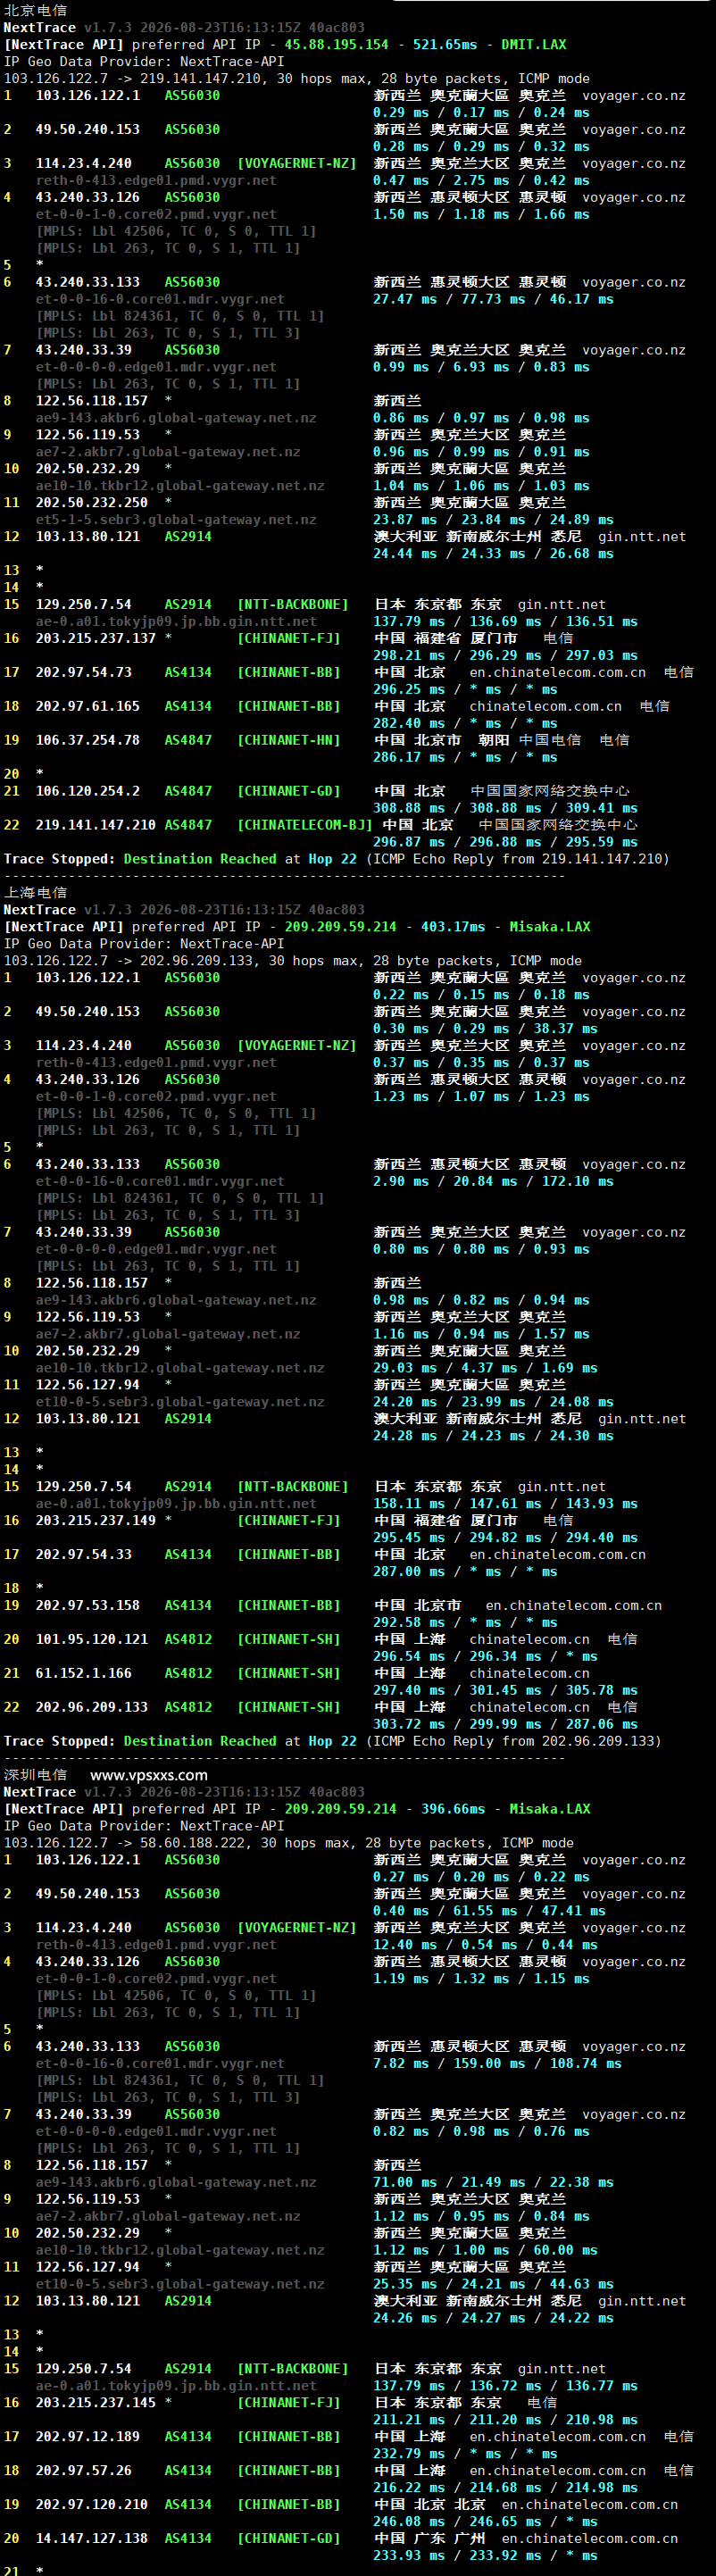
Task: Click the 61.55 ms latency value
Action: click(x=485, y=1910)
